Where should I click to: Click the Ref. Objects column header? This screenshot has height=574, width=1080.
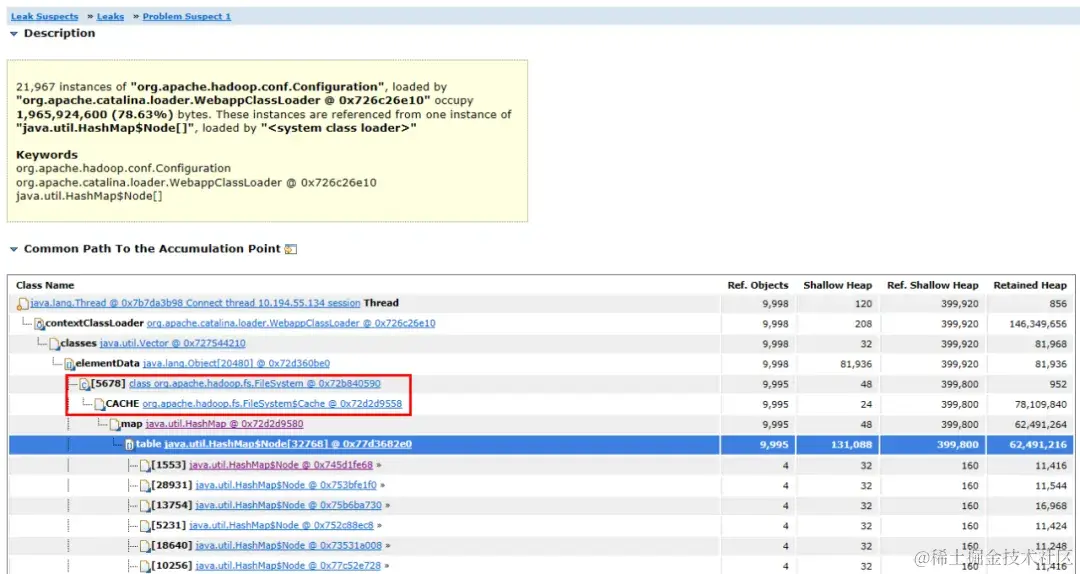point(758,285)
